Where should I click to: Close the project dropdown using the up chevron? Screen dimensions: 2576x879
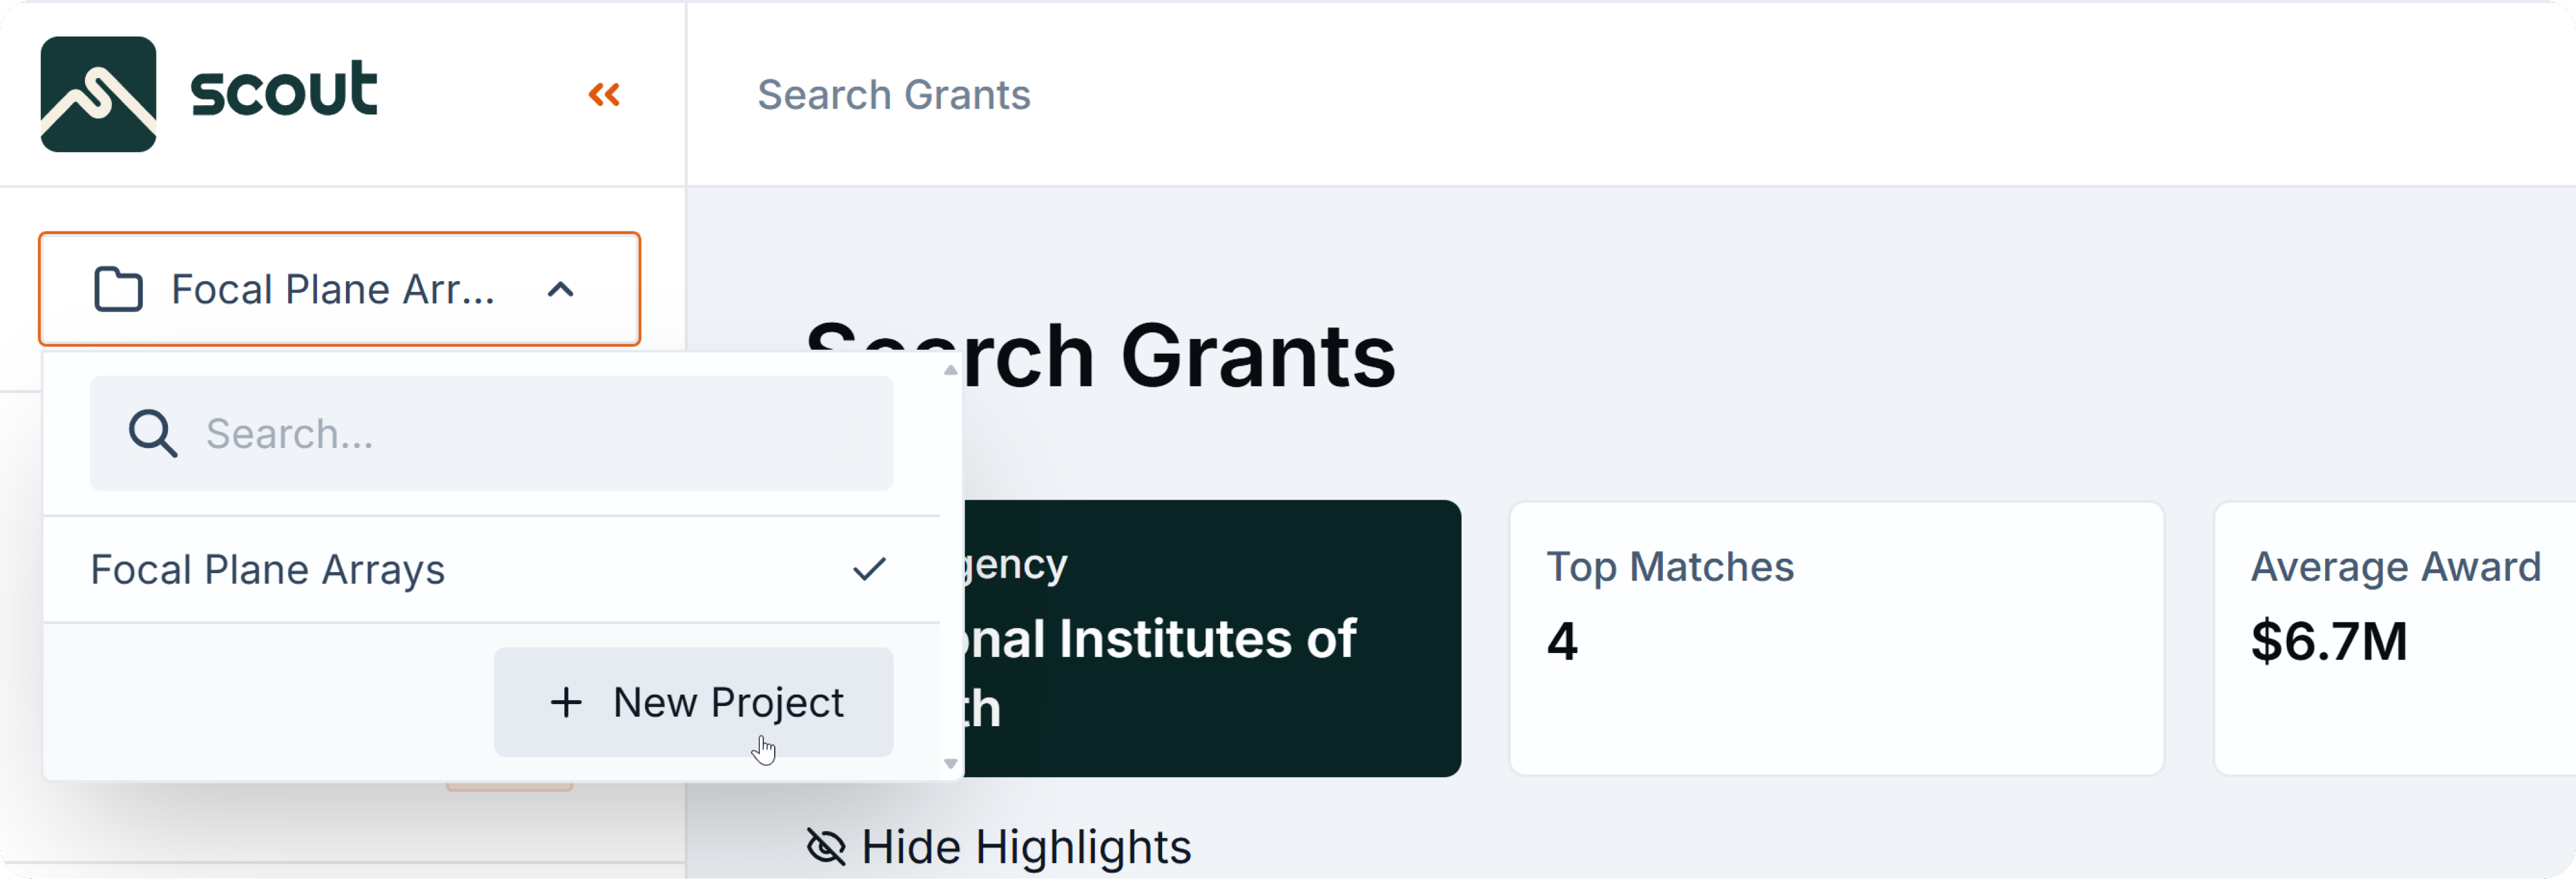(561, 290)
